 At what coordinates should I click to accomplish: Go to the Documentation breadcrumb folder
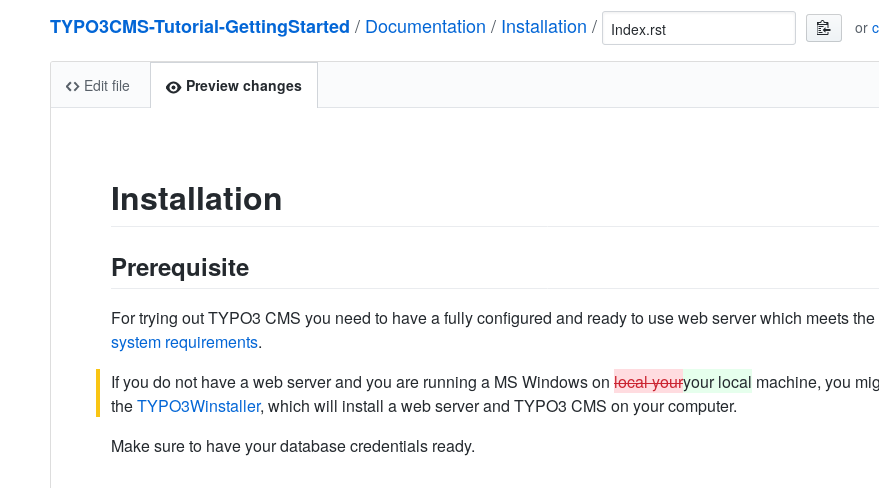(x=425, y=28)
